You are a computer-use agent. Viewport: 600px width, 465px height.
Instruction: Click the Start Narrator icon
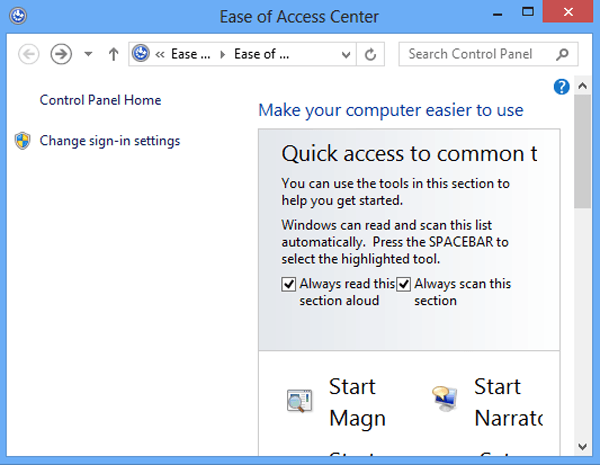(445, 398)
